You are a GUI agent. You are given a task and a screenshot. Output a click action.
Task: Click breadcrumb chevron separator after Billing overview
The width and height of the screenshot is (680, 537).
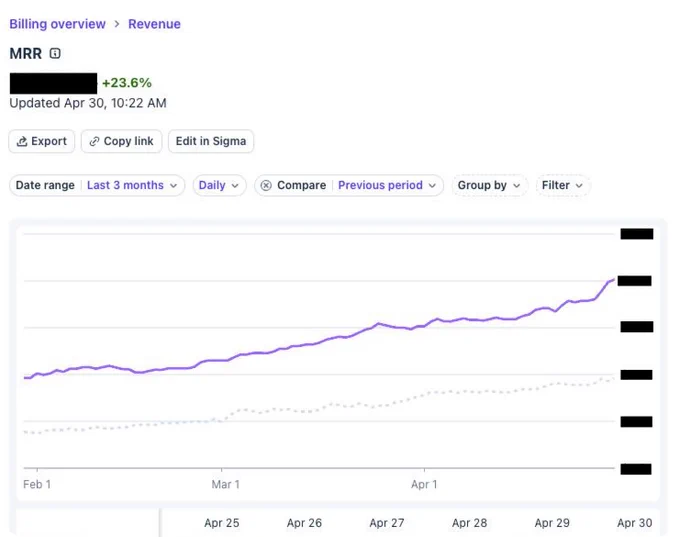tap(117, 24)
